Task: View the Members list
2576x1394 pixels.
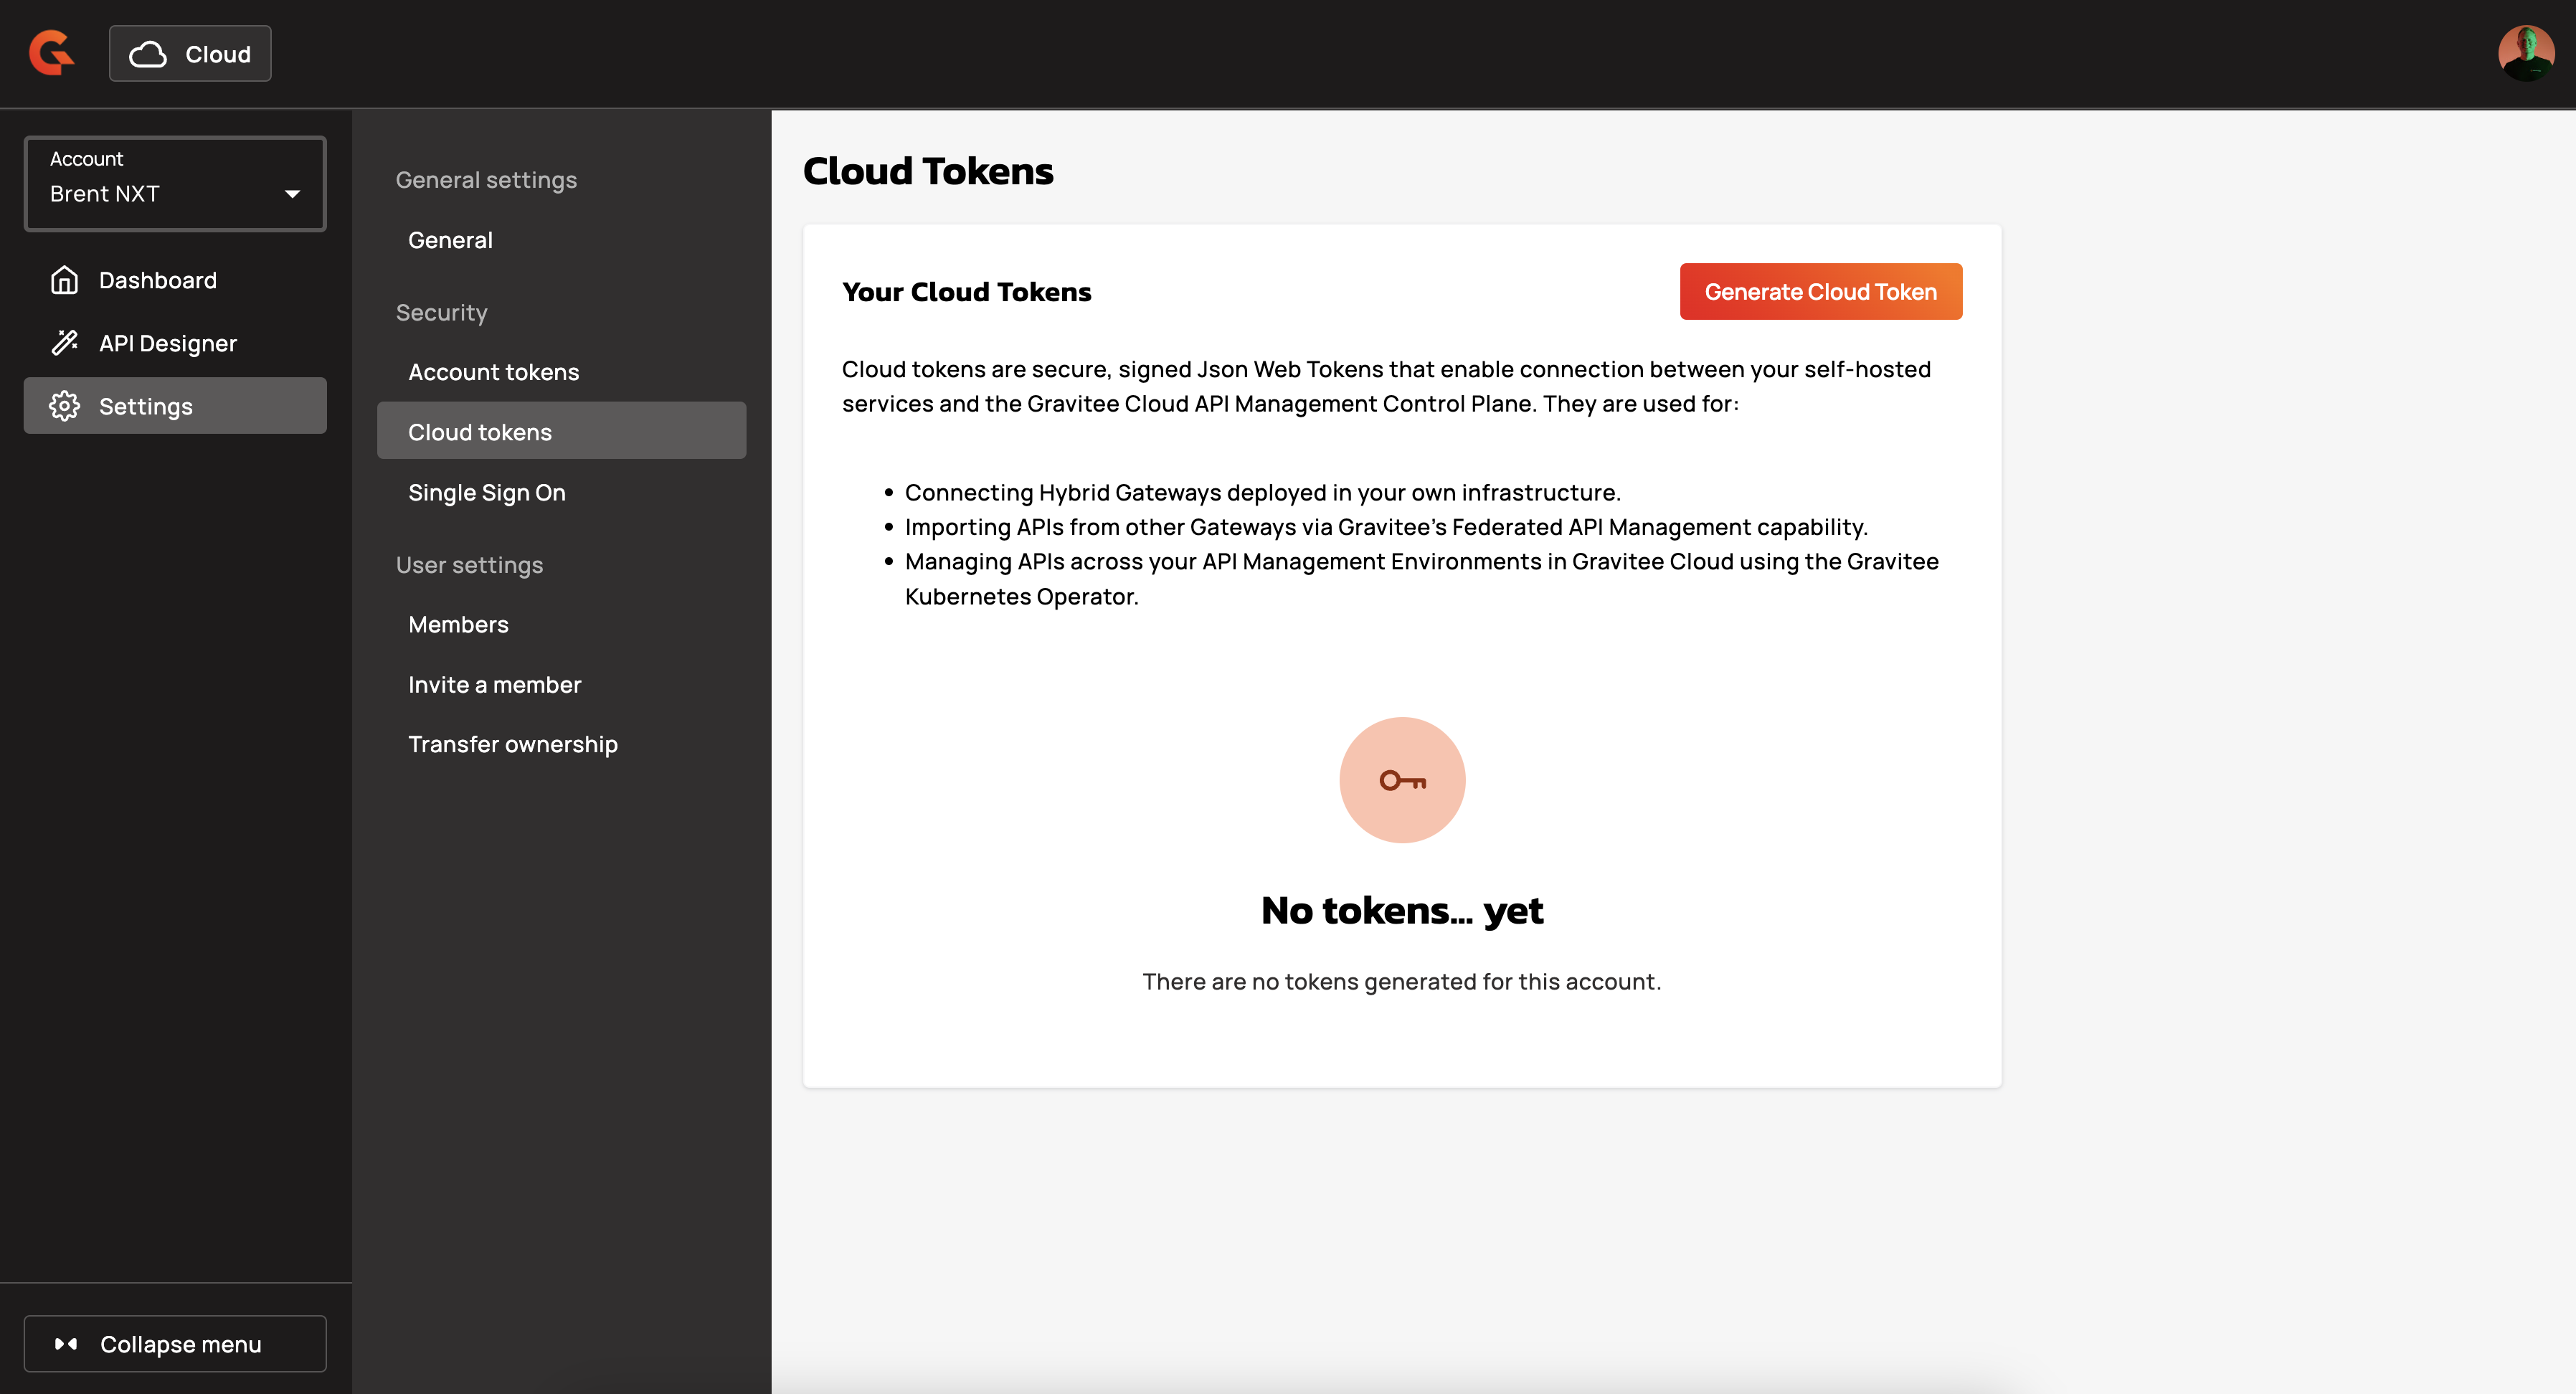Action: click(x=458, y=625)
